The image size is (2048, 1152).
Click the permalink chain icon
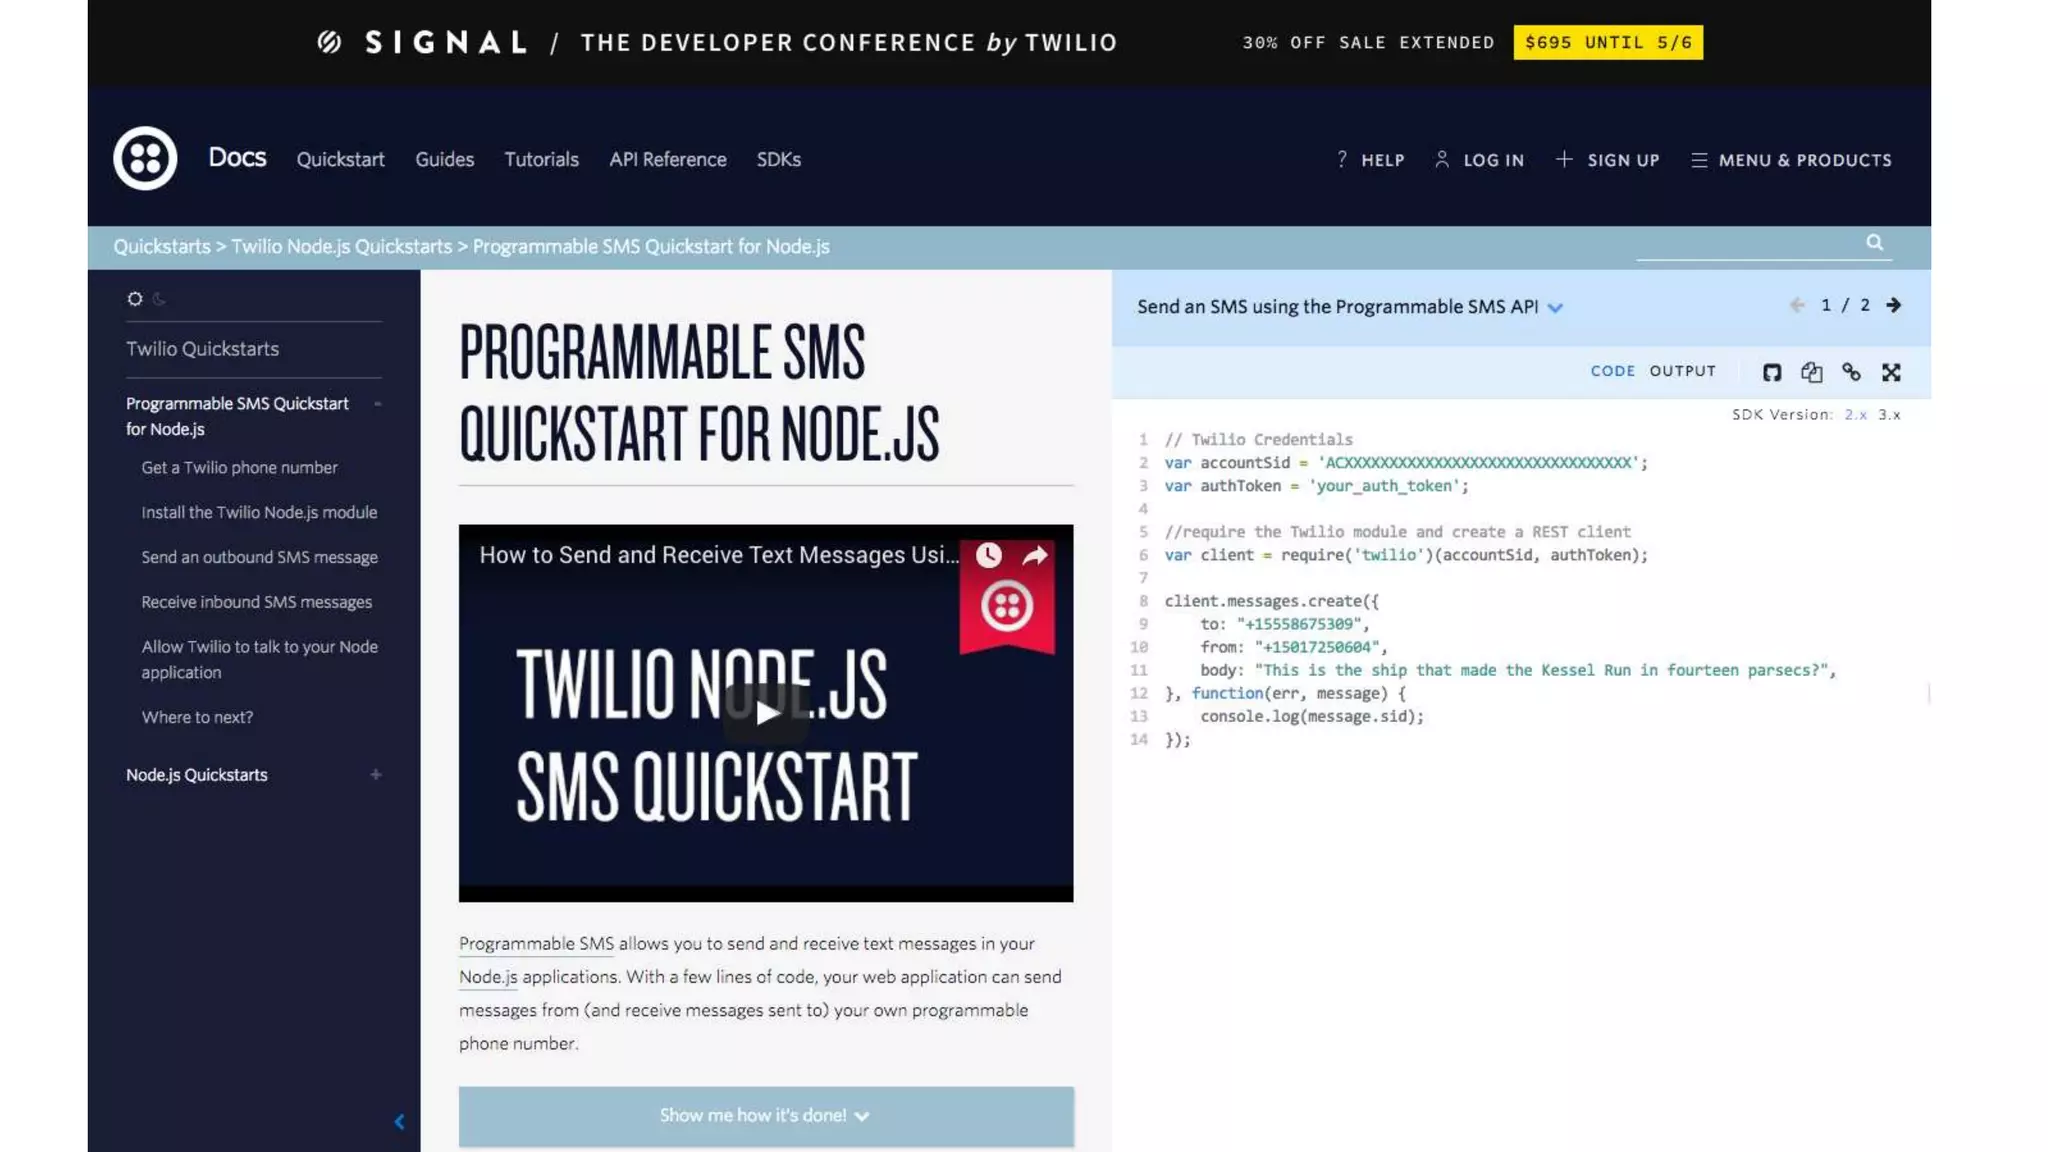tap(1851, 372)
